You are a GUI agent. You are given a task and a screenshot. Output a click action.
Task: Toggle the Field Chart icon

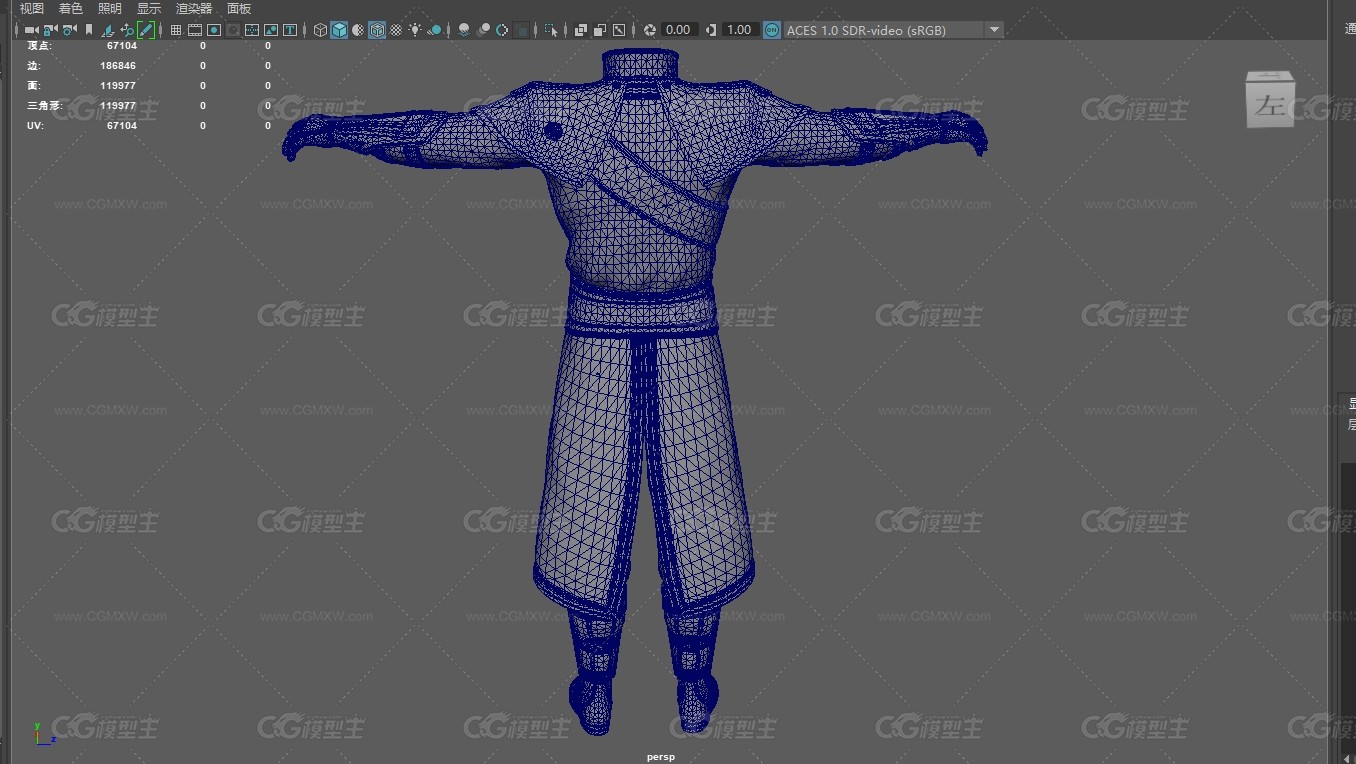pos(252,30)
